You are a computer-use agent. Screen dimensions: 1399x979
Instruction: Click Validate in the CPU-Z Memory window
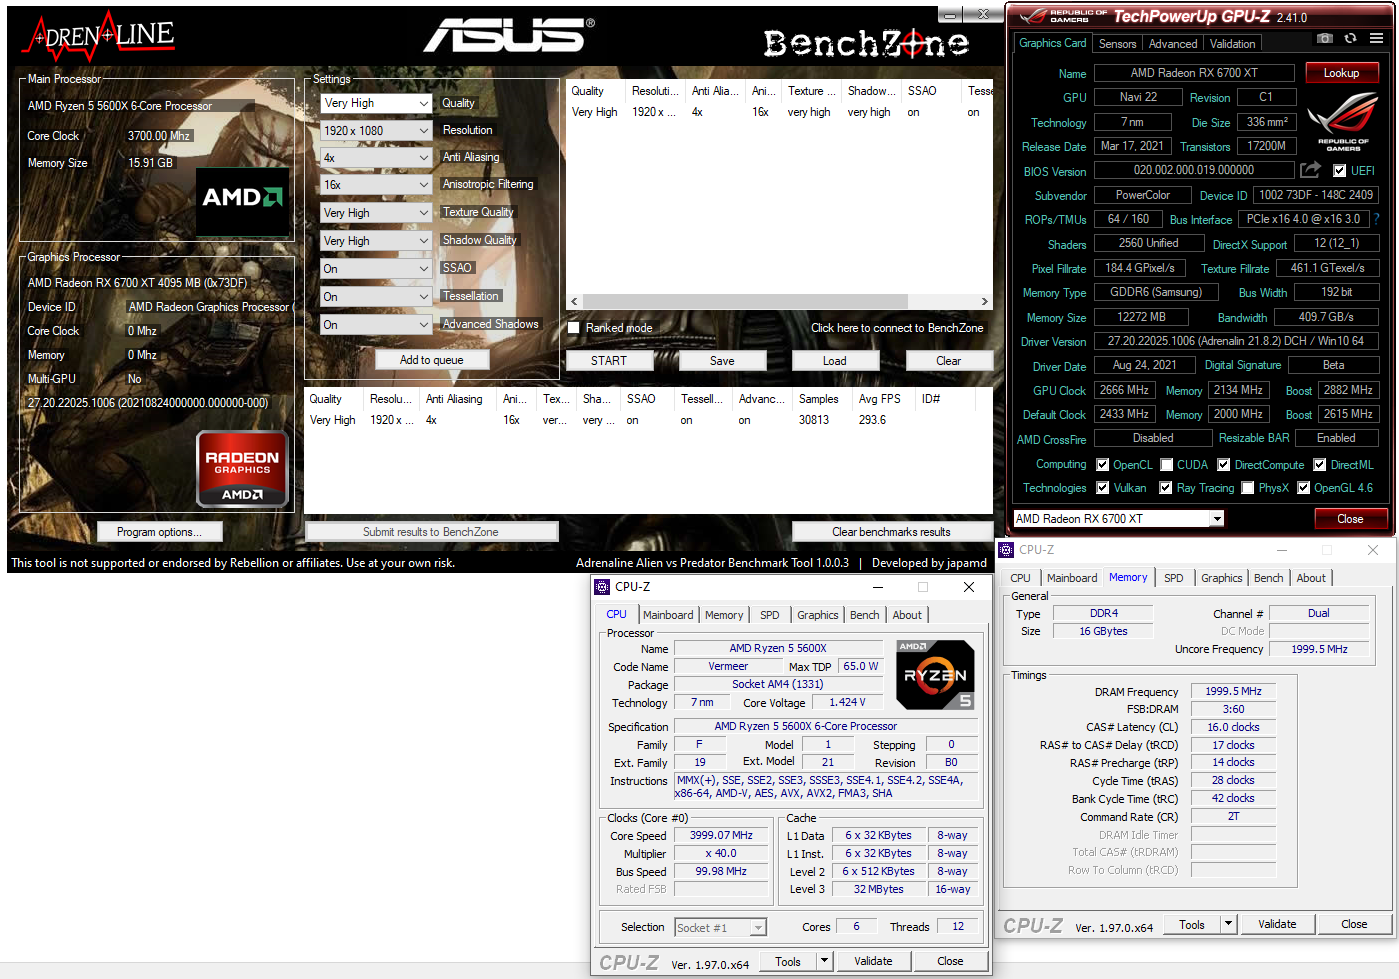(1277, 924)
